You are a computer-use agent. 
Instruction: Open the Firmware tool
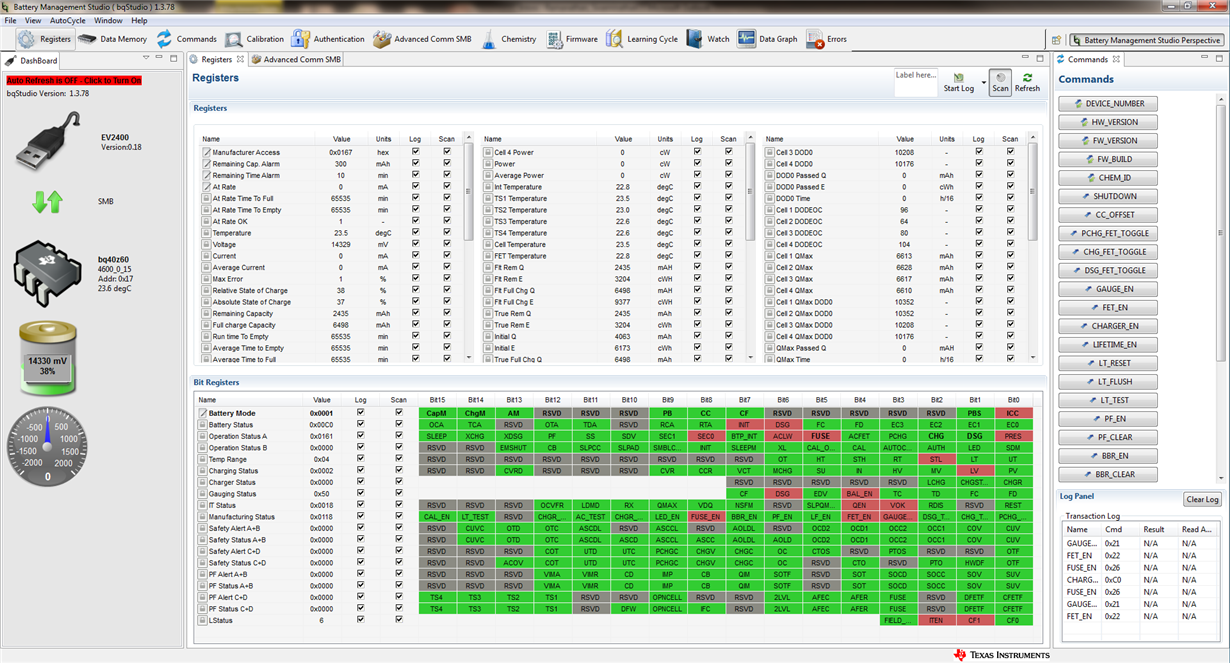click(572, 39)
